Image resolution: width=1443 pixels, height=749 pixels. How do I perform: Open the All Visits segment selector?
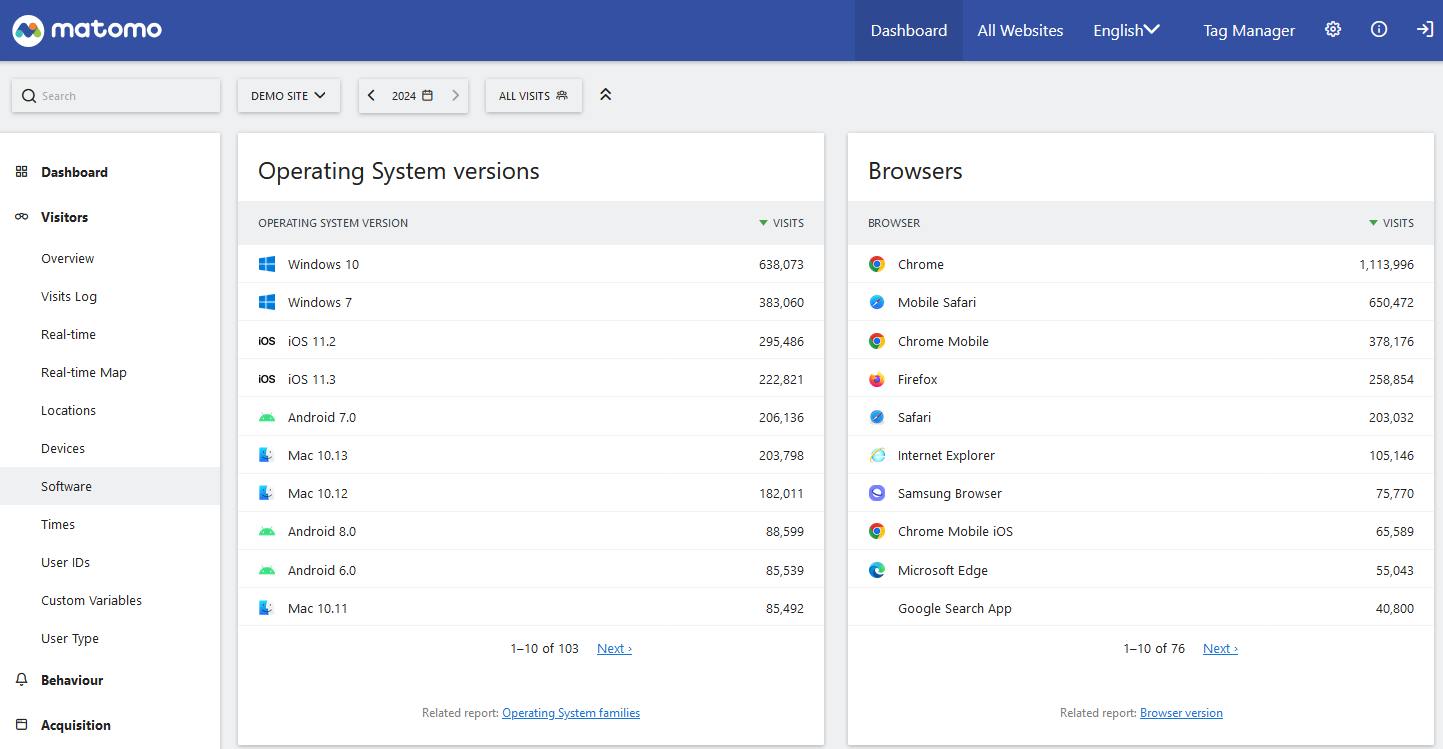[533, 96]
